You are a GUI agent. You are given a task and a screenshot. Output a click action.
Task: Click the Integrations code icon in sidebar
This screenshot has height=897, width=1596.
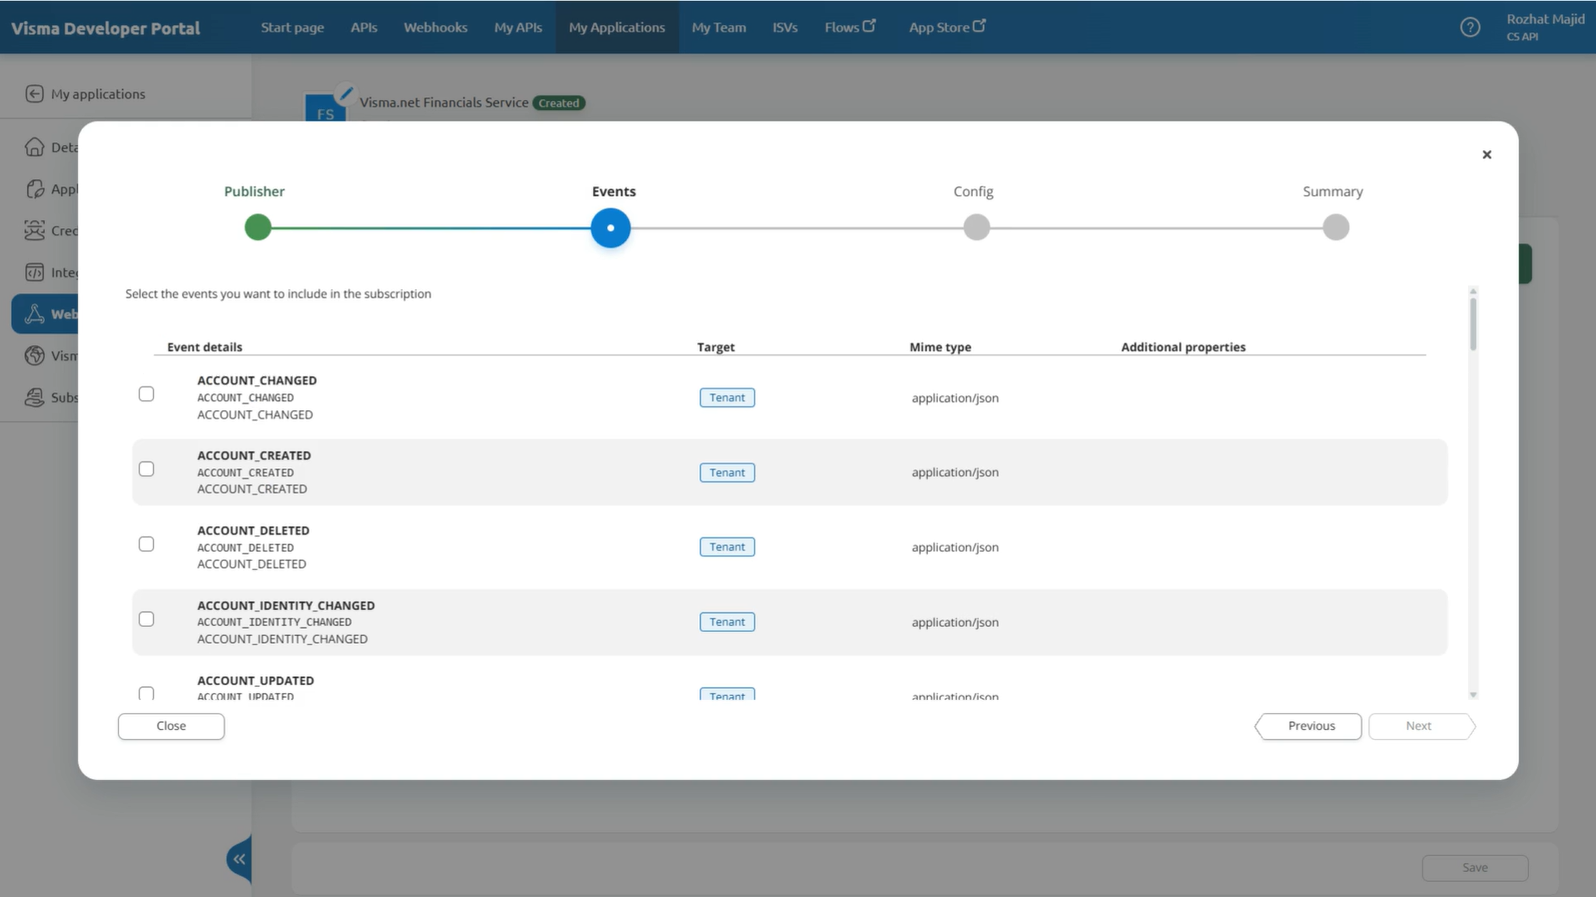[x=34, y=272]
